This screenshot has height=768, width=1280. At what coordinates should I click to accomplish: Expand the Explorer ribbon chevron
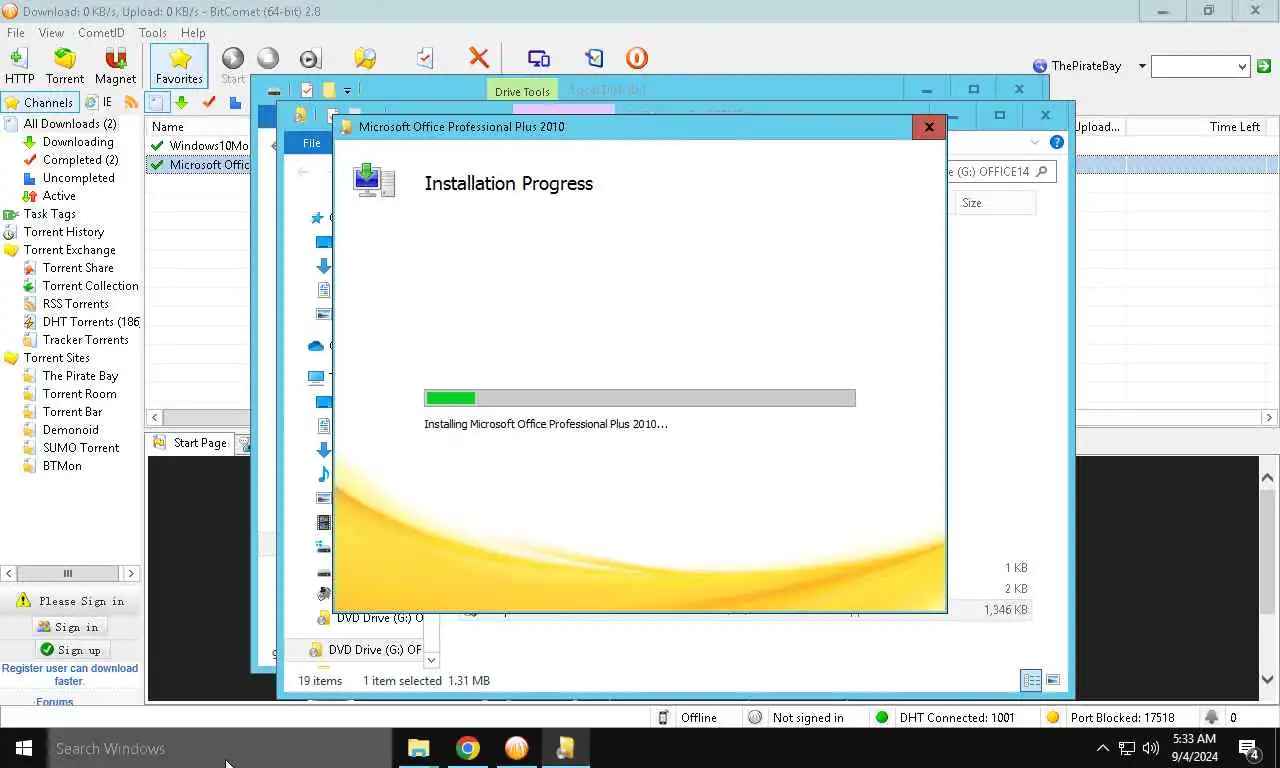[x=1035, y=143]
